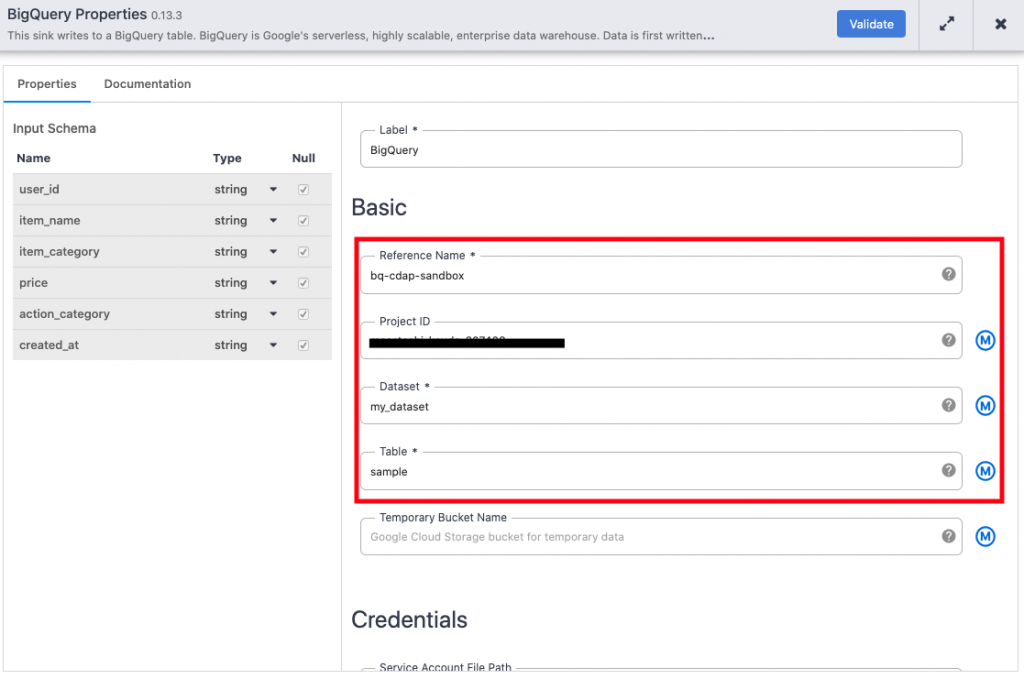The image size is (1024, 679).
Task: Toggle nullable checkbox for created_at
Action: click(303, 345)
